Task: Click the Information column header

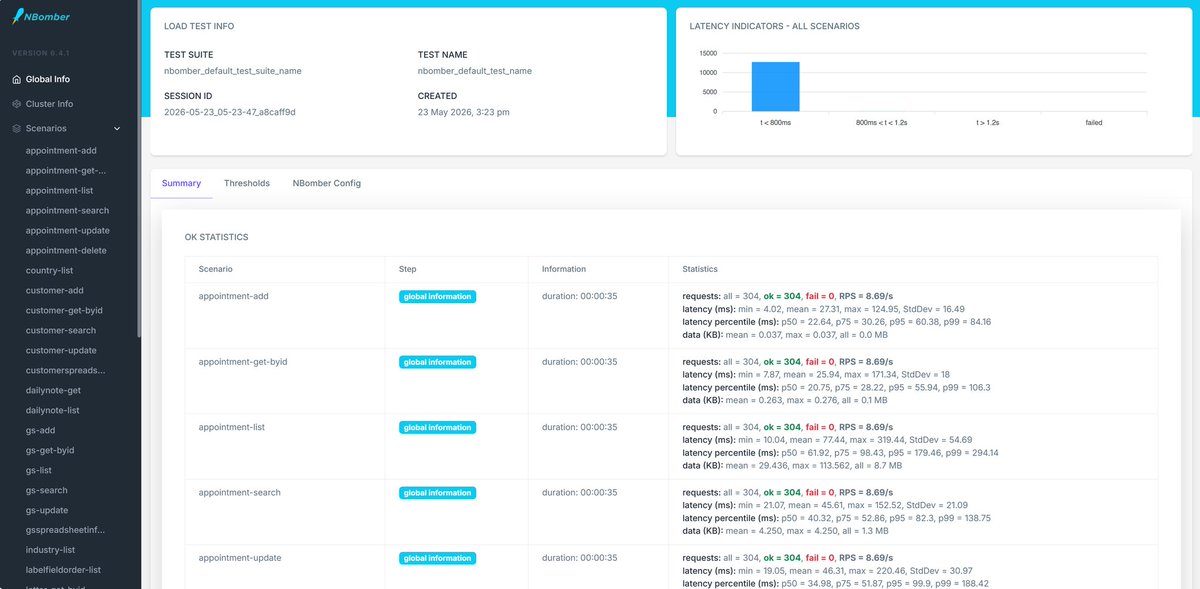Action: 564,269
